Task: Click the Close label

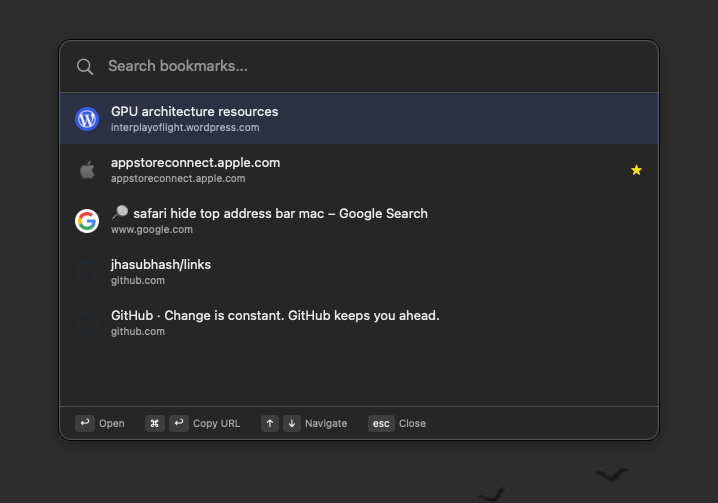Action: click(x=412, y=423)
